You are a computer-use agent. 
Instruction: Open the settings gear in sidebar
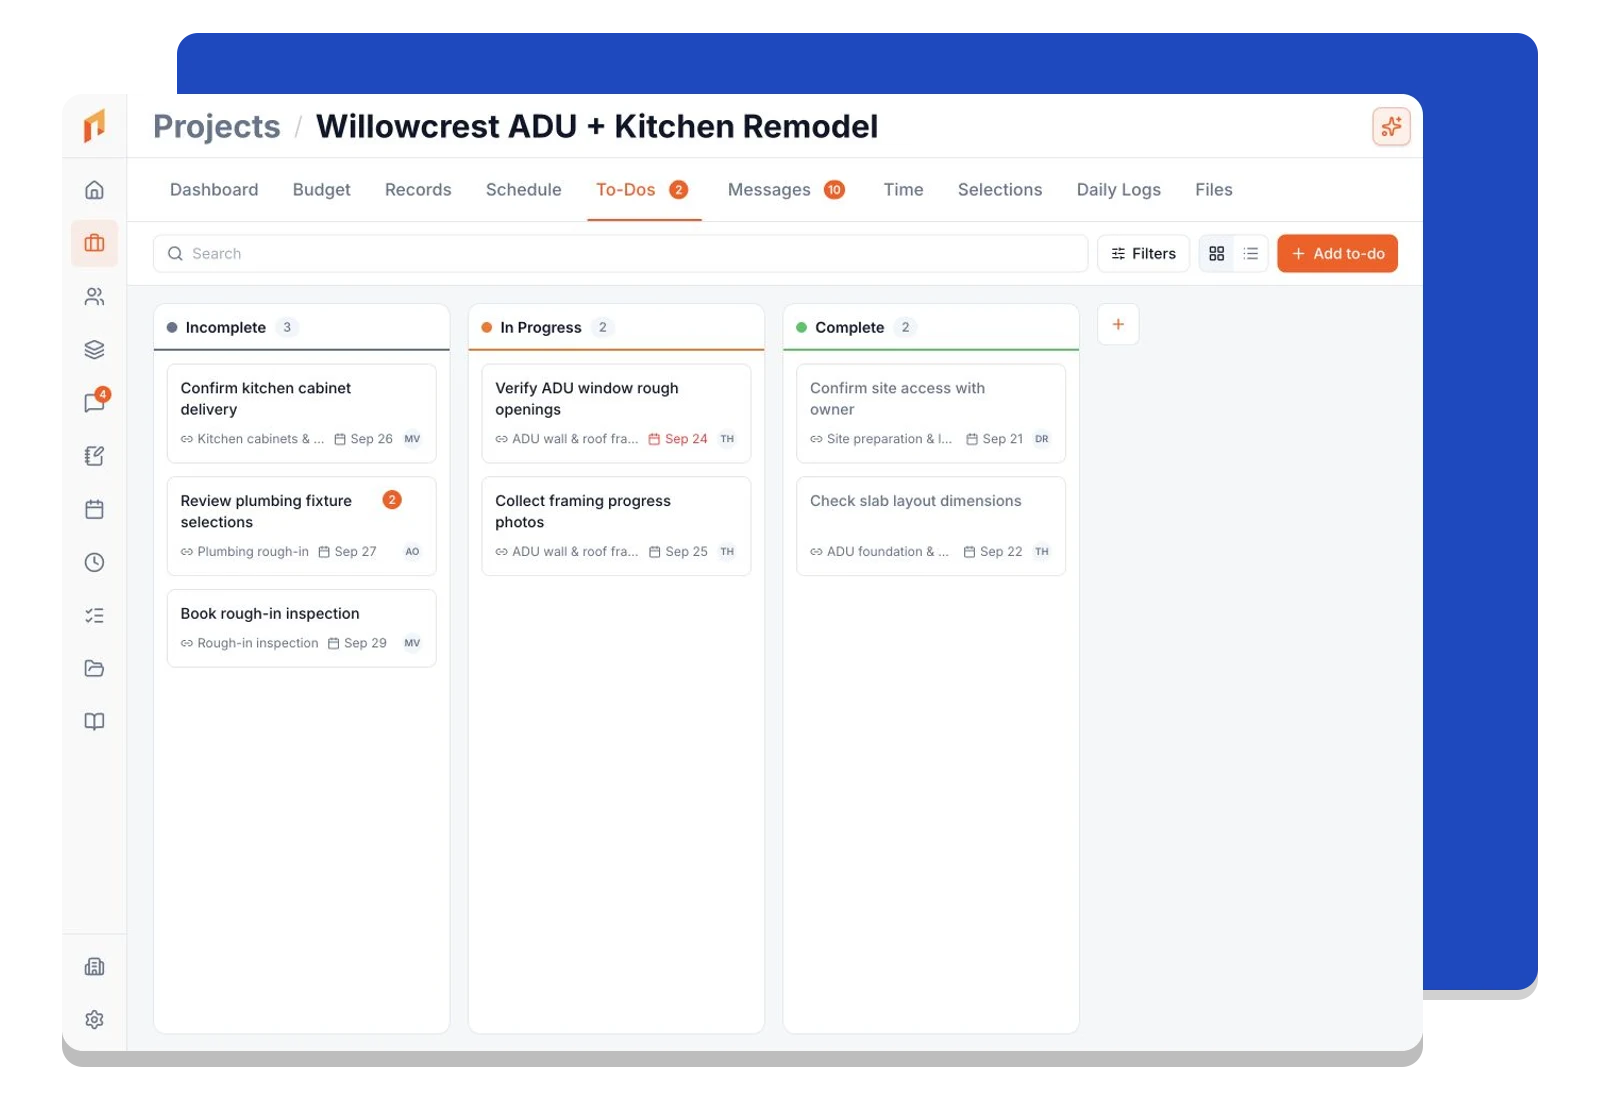point(94,1019)
